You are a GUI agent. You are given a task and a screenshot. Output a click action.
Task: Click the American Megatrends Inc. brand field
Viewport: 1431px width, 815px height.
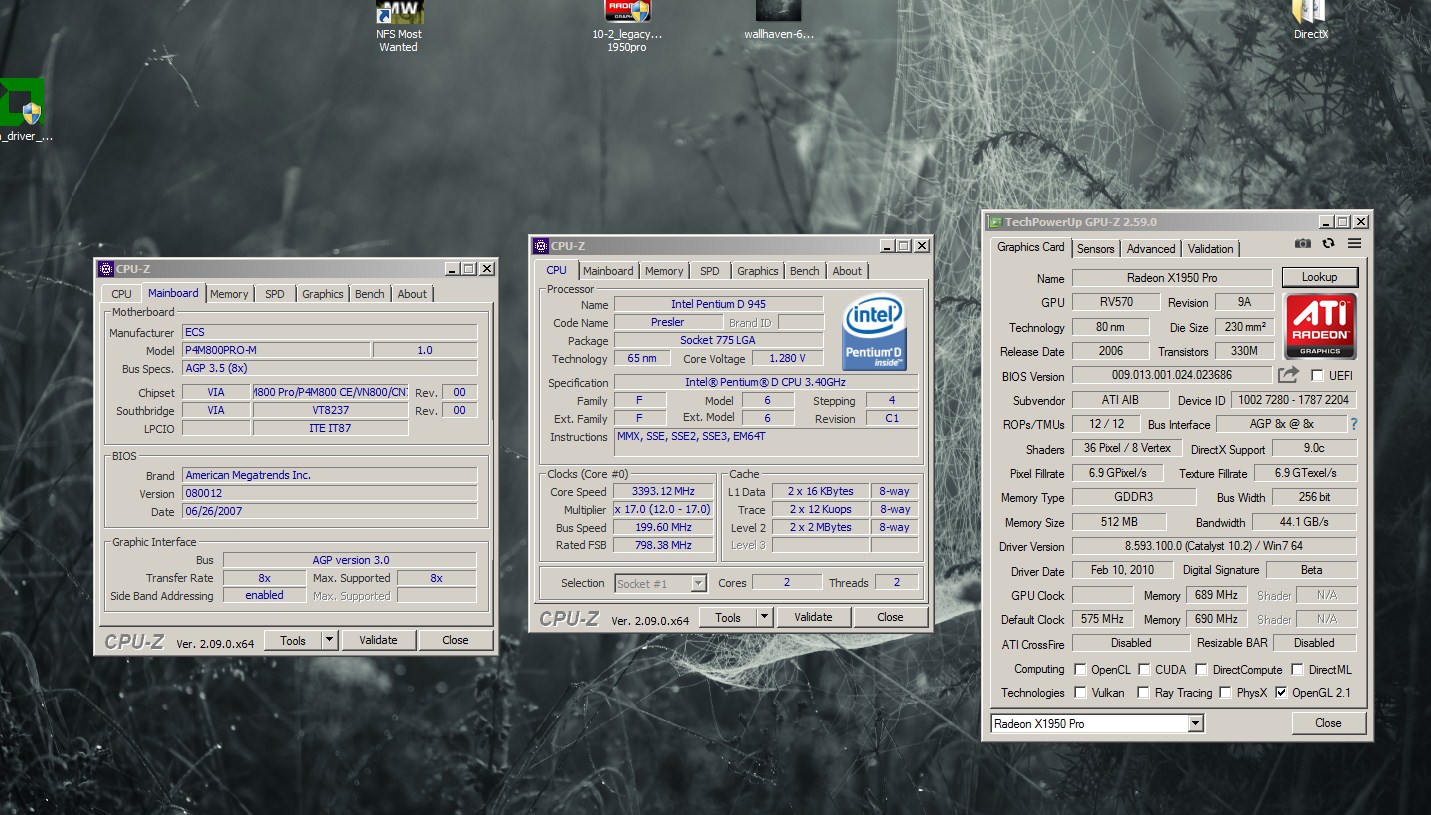point(330,475)
